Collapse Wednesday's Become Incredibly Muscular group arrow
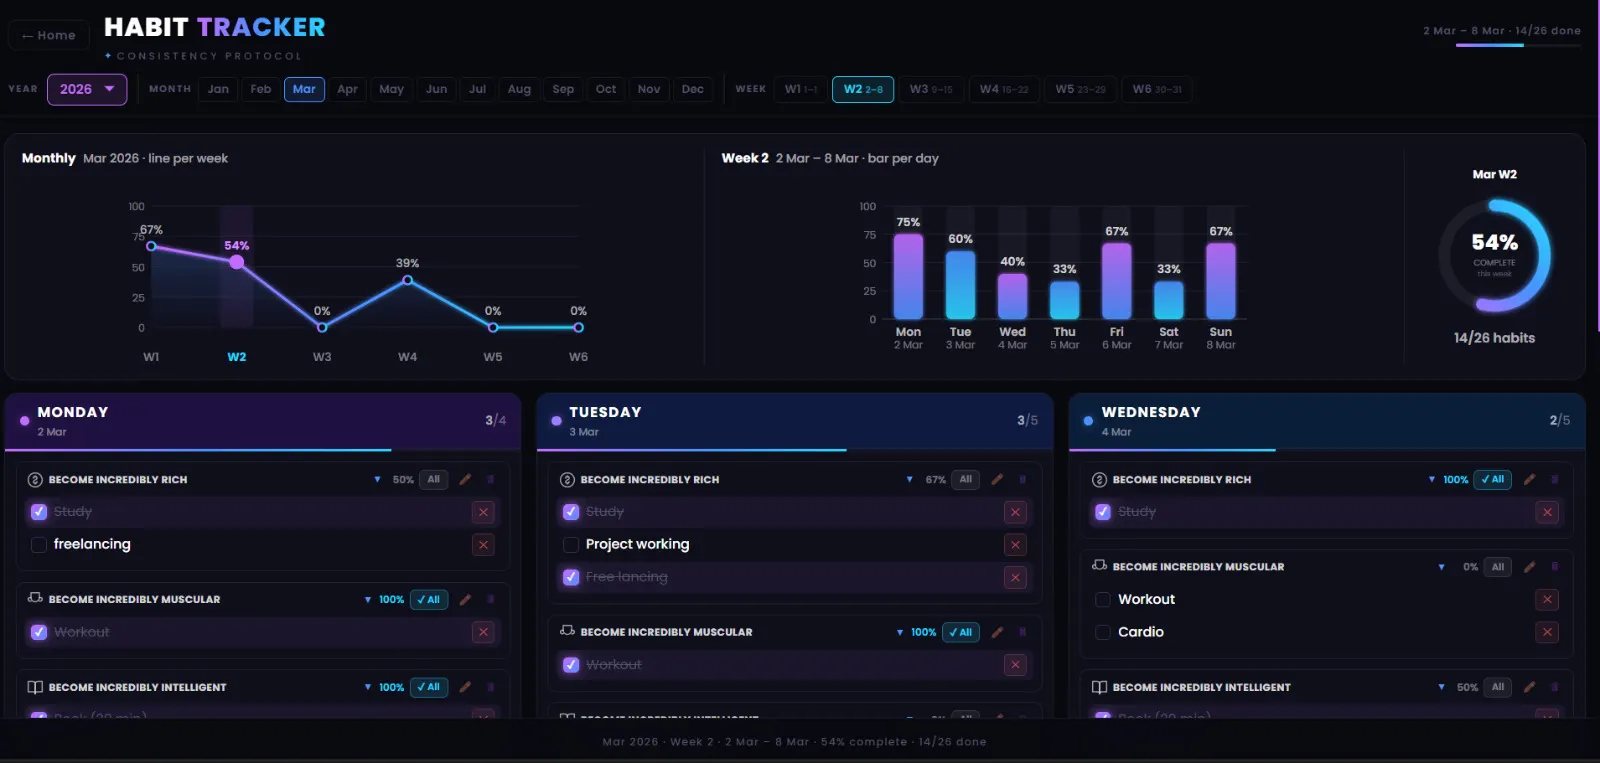 1441,567
